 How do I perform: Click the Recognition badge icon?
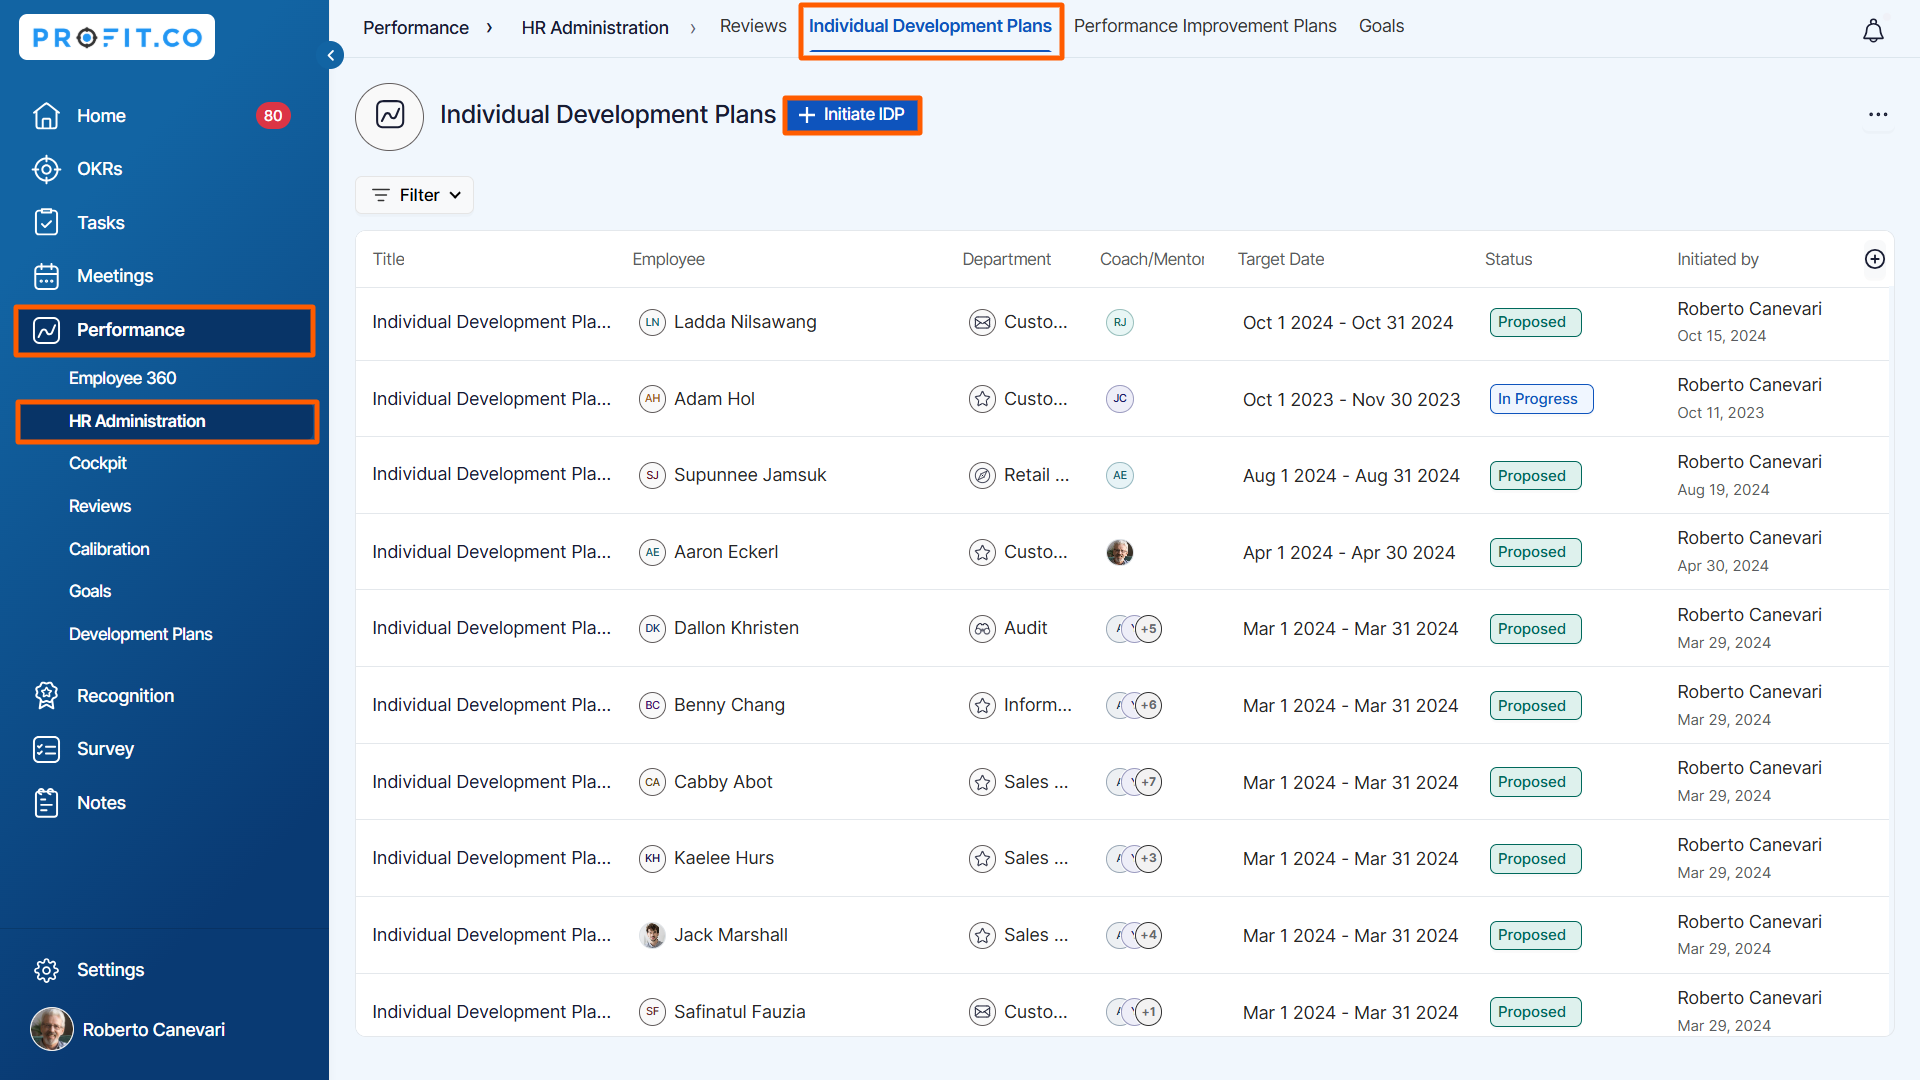[46, 695]
